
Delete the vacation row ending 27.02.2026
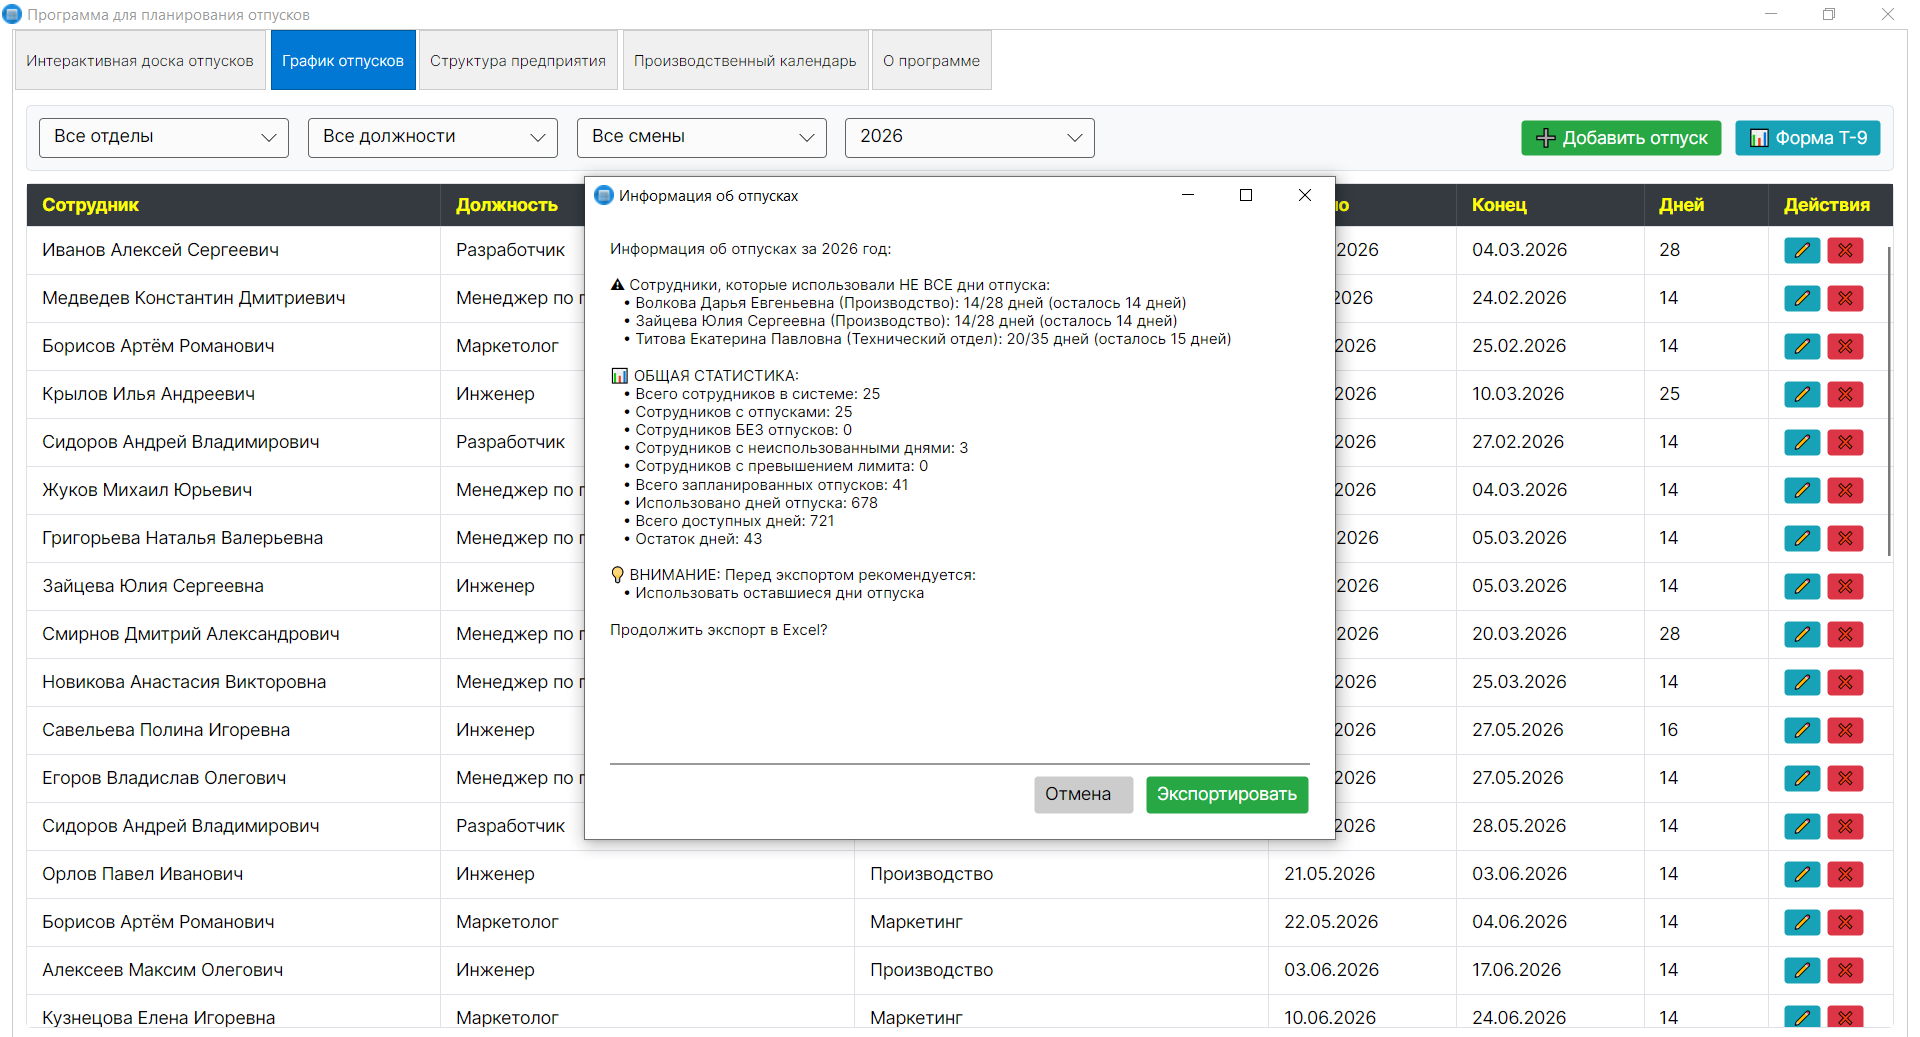point(1845,442)
